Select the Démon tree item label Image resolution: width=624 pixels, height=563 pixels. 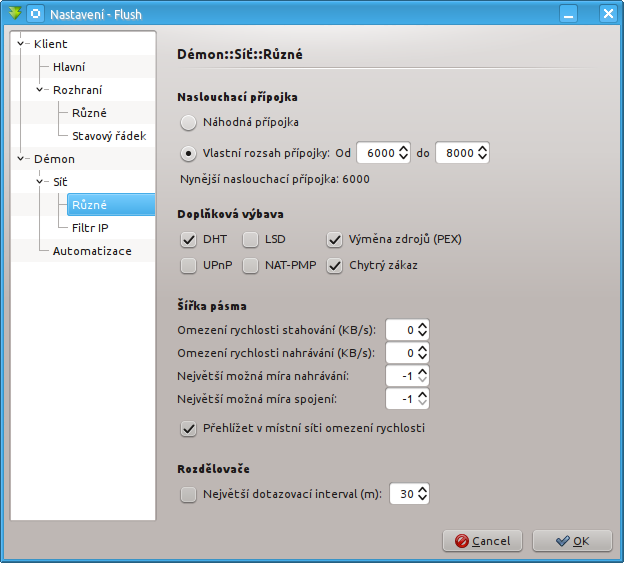(55, 159)
